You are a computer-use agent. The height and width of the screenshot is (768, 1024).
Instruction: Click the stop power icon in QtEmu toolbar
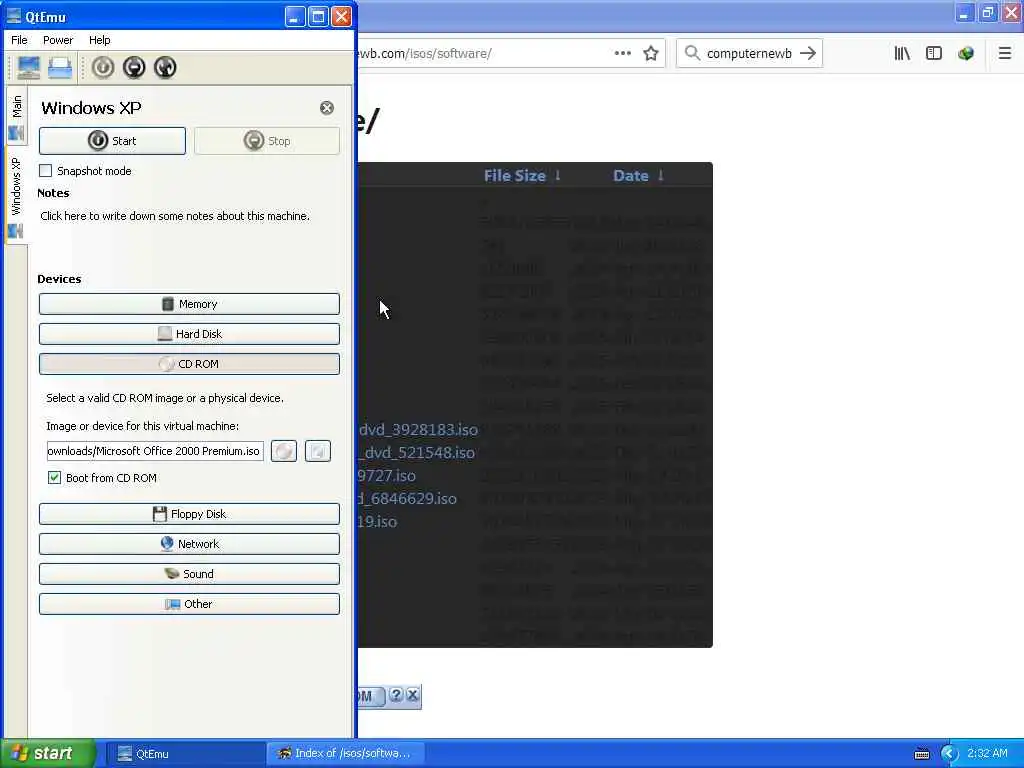134,67
